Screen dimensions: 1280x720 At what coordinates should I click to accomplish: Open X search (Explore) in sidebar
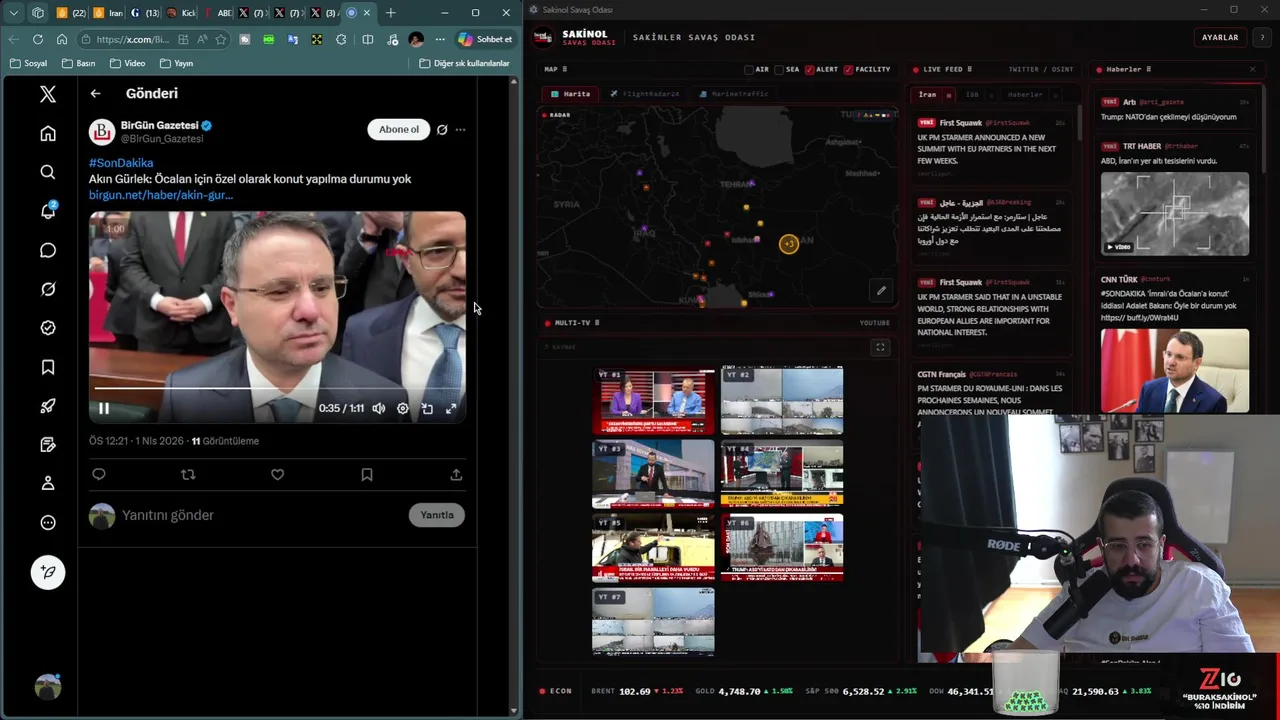pos(48,172)
